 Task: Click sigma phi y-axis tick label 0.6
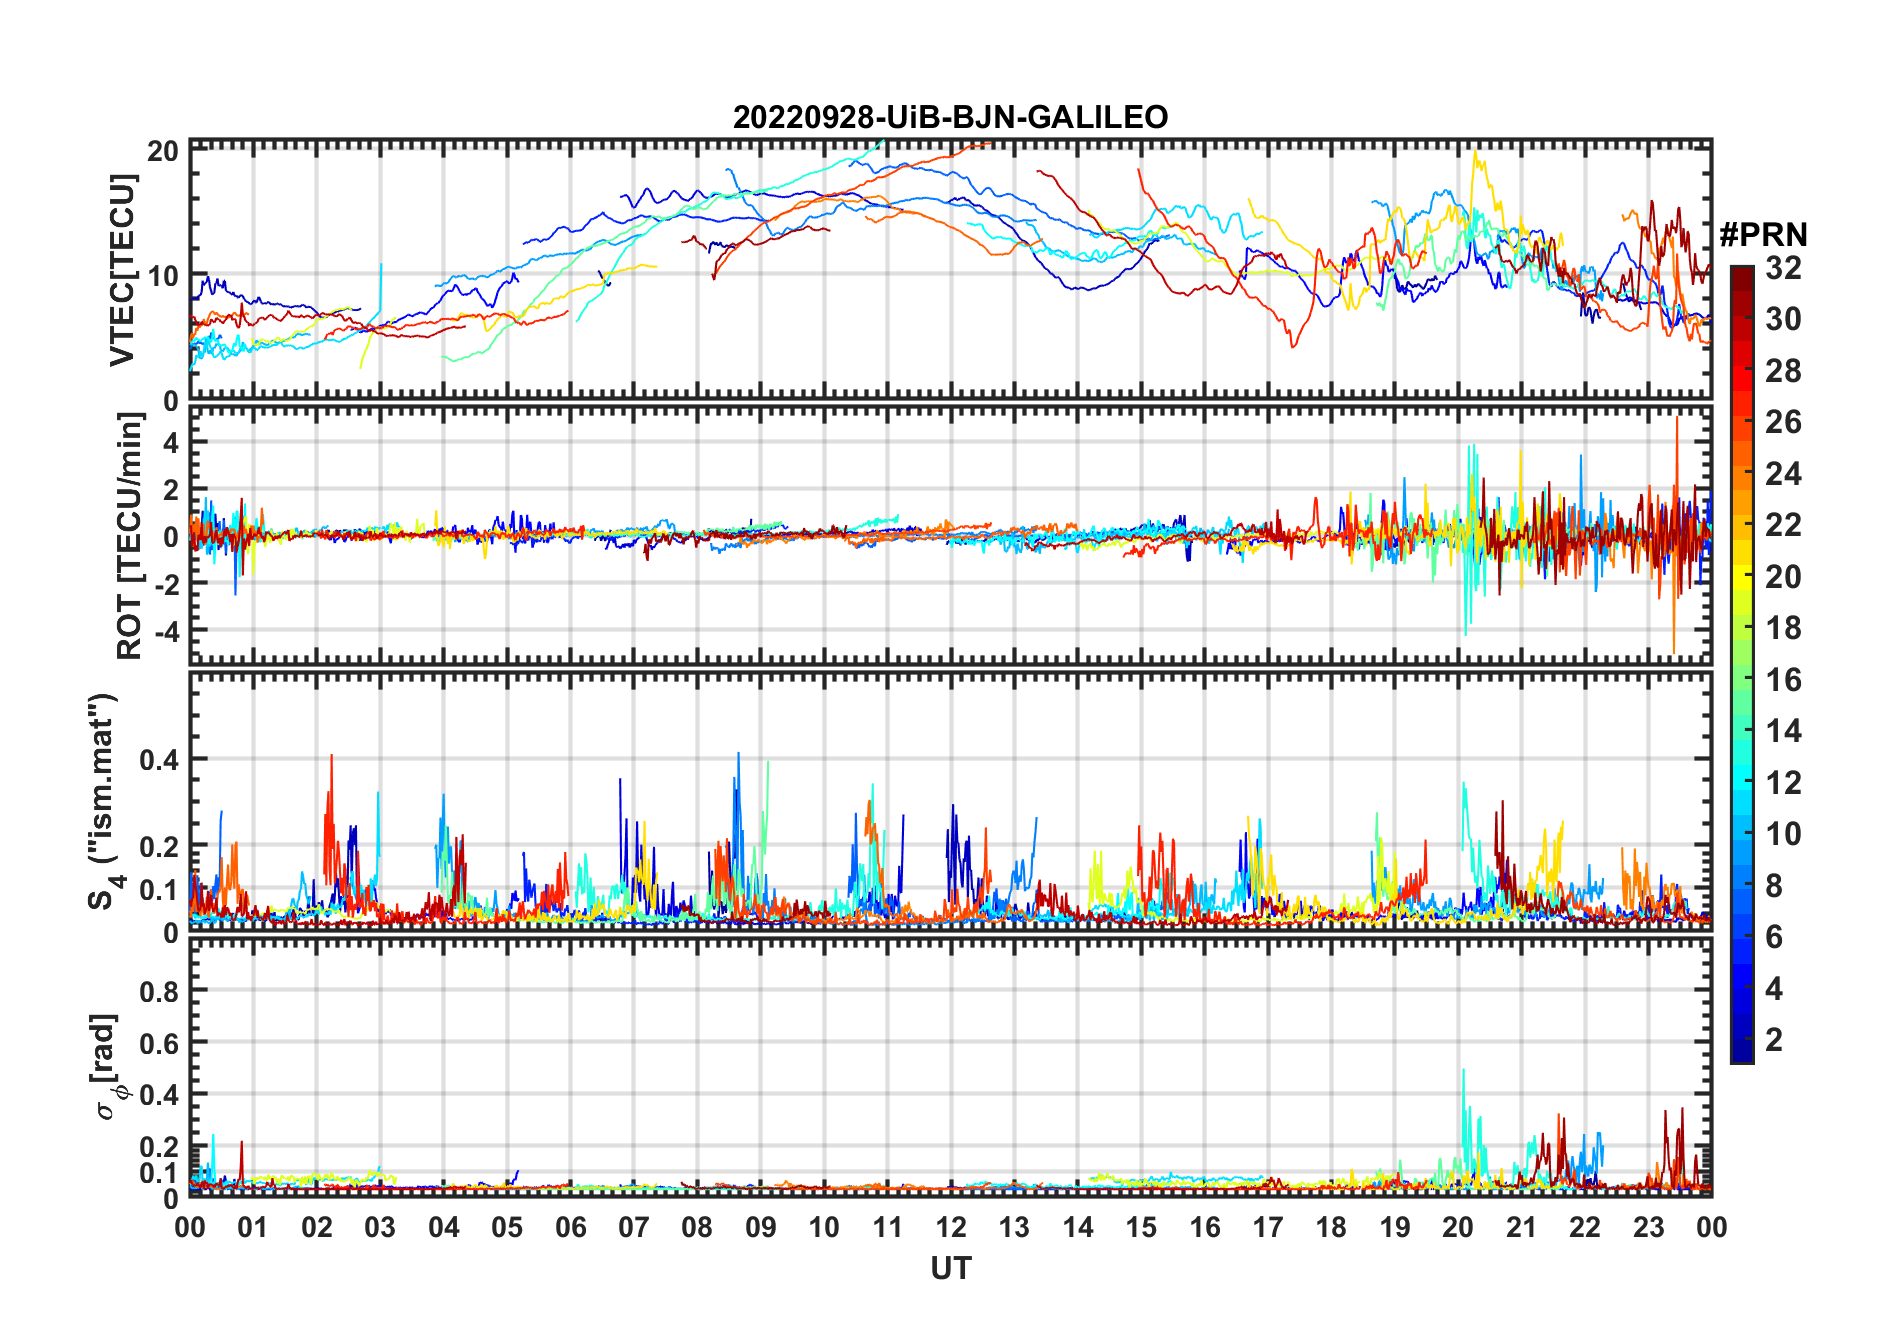click(160, 1043)
